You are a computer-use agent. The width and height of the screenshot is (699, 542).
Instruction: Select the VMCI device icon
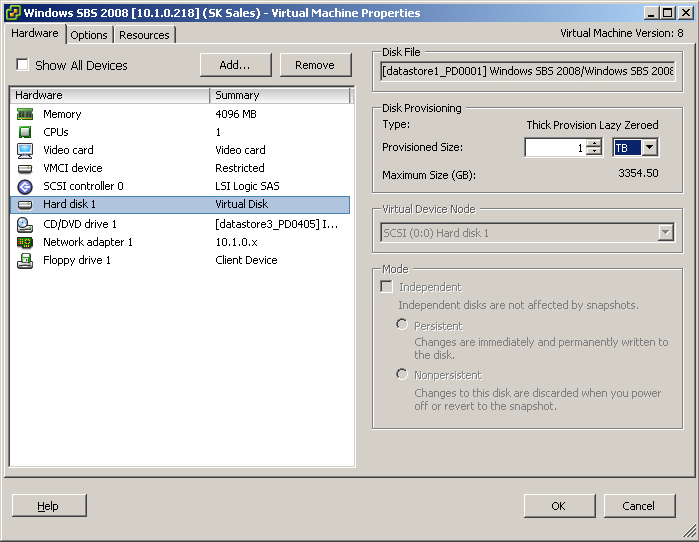(25, 168)
